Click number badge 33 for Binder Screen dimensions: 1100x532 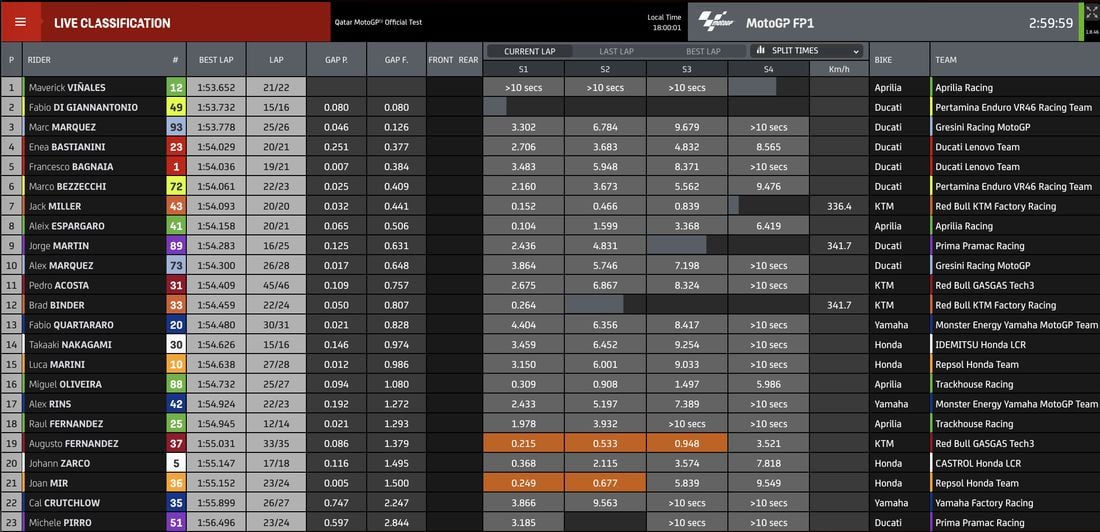pos(175,305)
